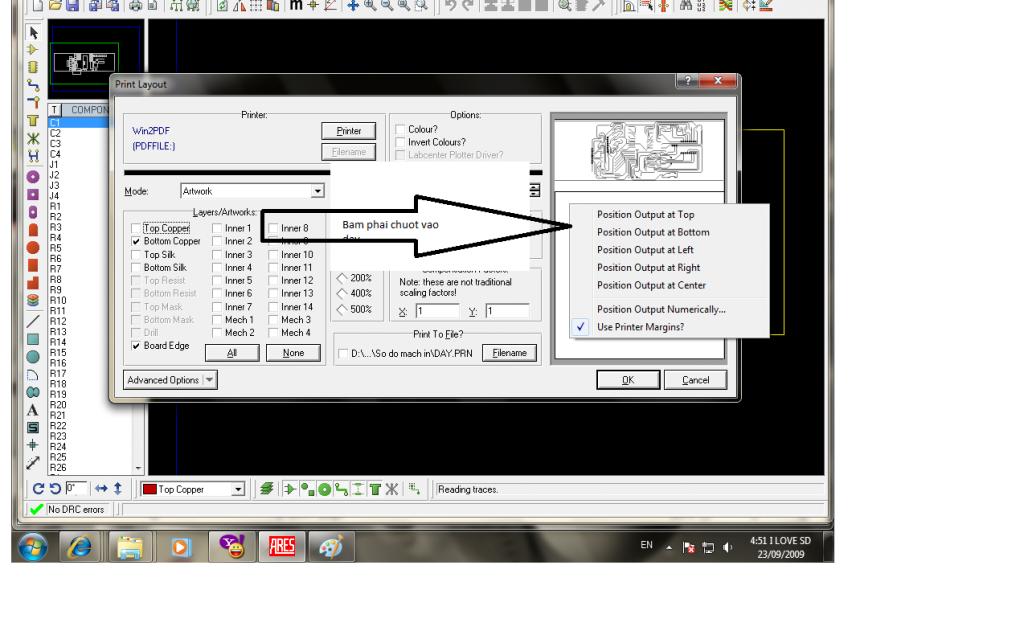Open the Top Copper layer selector dropdown
The image size is (1024, 643).
[238, 489]
